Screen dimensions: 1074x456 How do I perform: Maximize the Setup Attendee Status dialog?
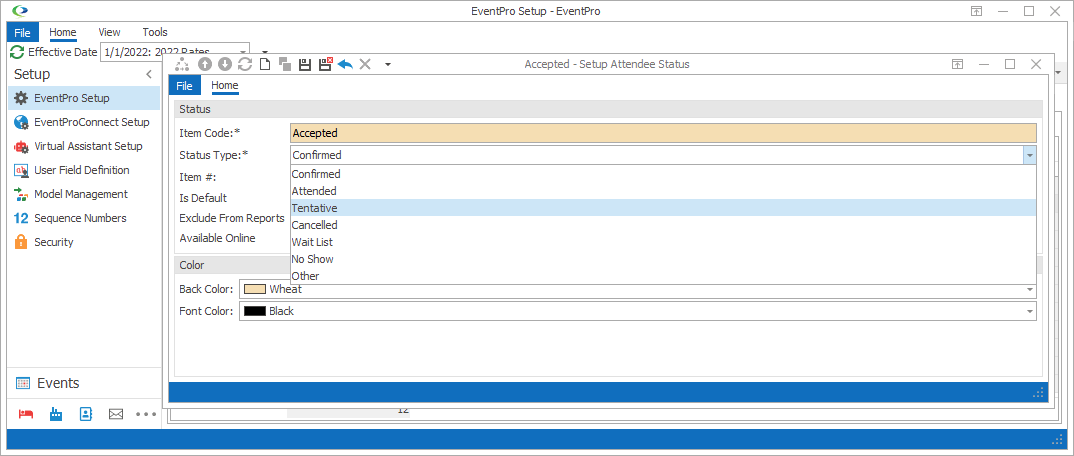1010,64
